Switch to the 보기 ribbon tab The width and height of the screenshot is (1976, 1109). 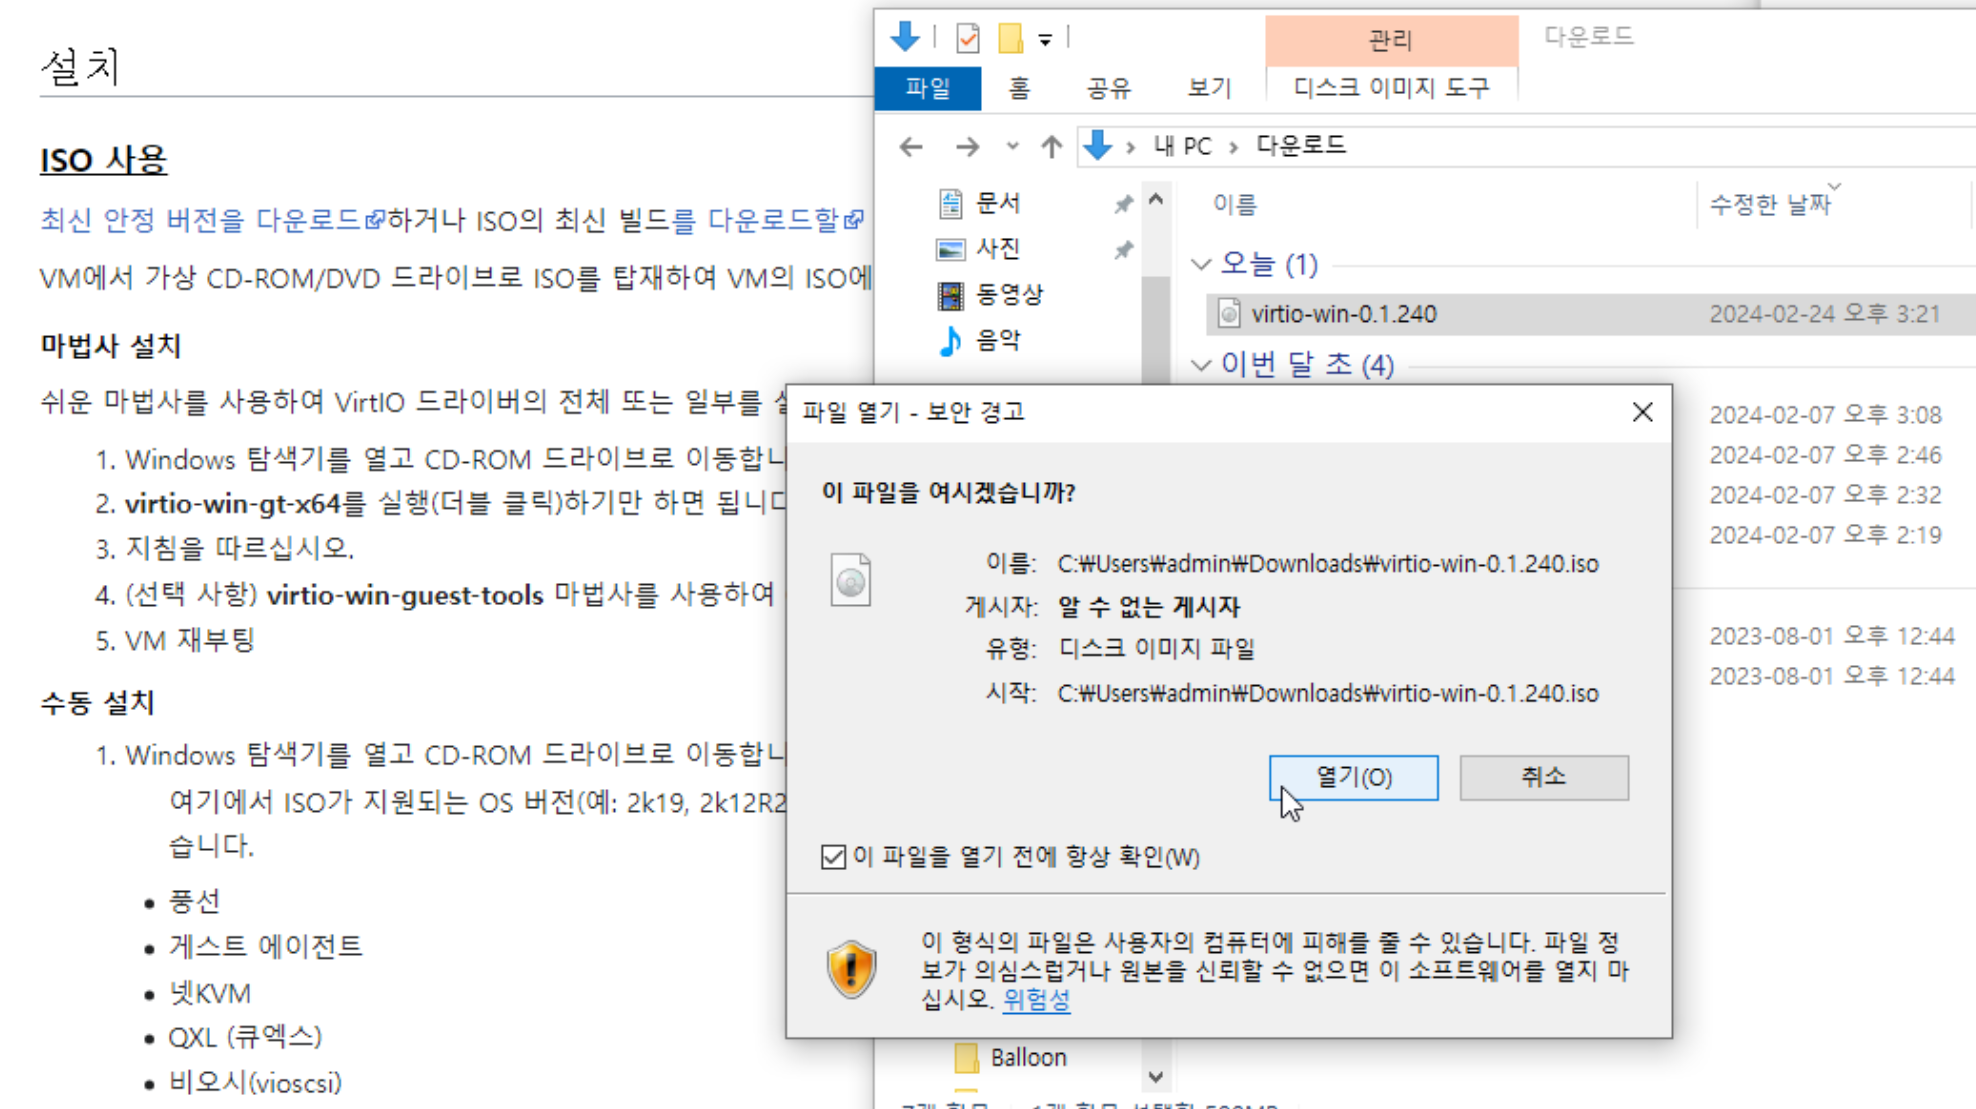(1209, 88)
